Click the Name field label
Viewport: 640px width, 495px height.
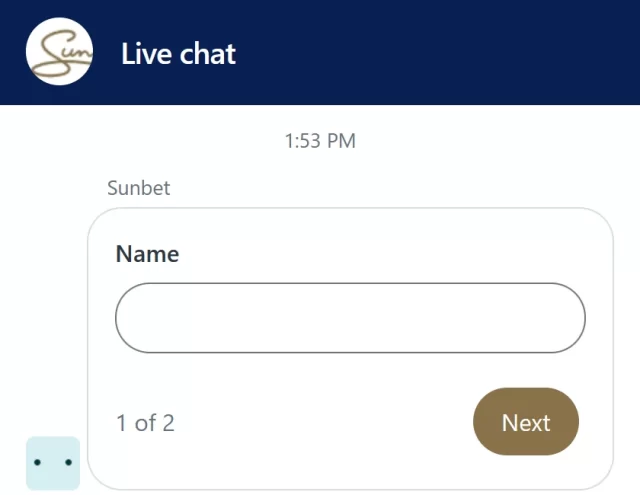(x=147, y=254)
